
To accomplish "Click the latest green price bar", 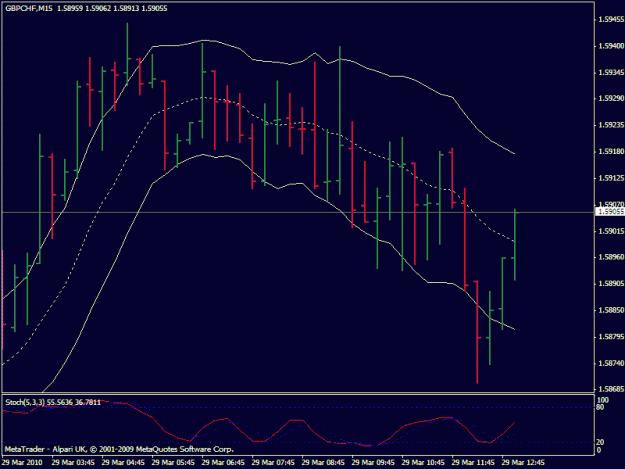I will [515, 245].
